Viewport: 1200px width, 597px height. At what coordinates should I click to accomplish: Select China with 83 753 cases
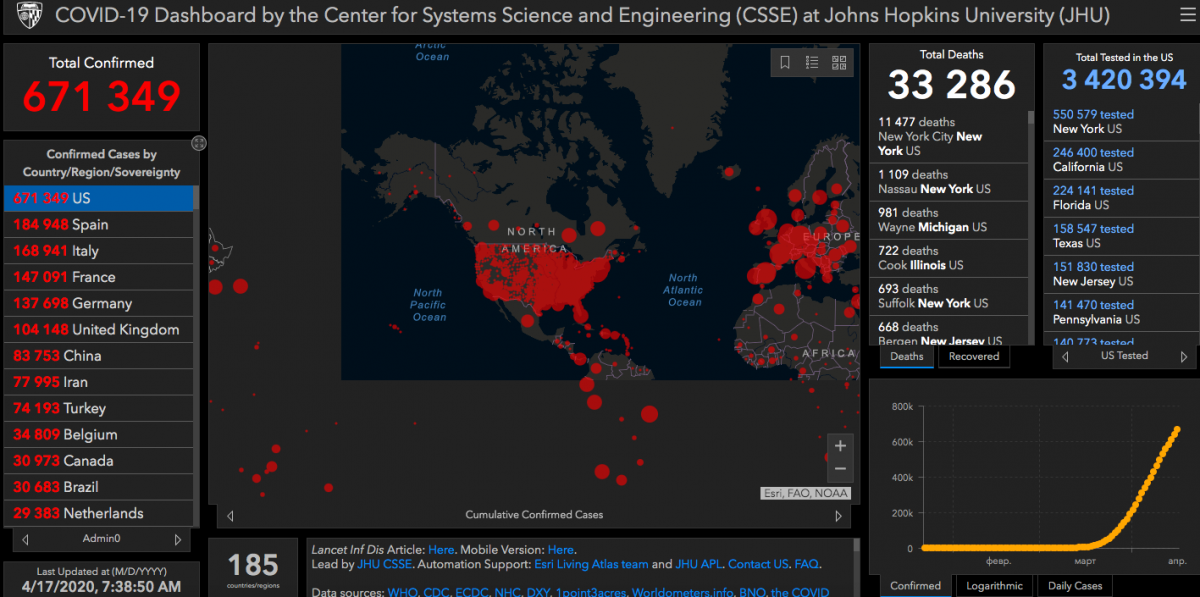click(99, 355)
